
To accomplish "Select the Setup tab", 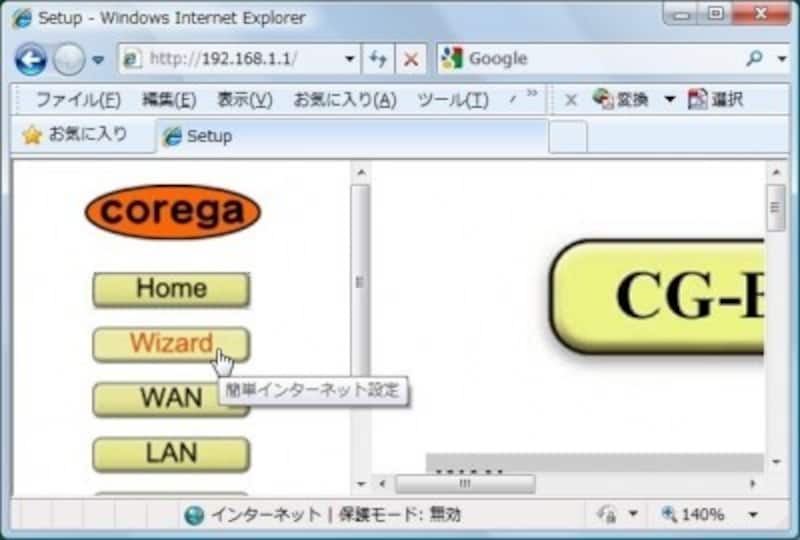I will coord(352,136).
